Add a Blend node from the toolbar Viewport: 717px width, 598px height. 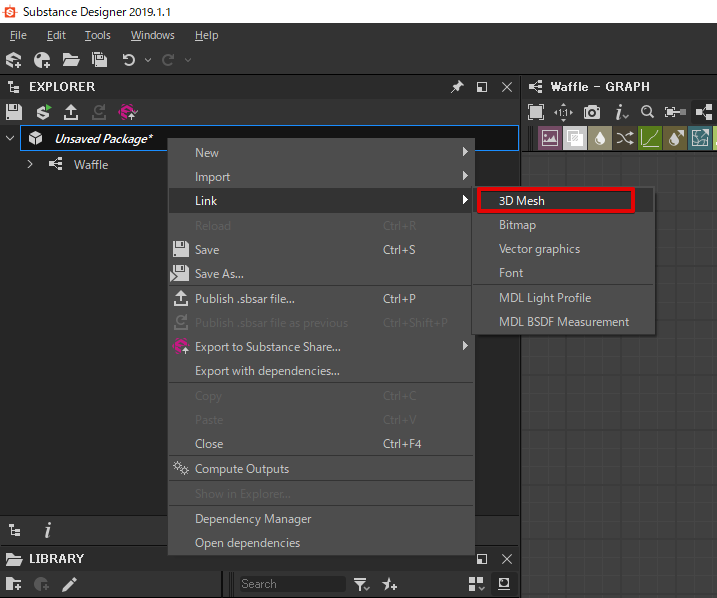point(575,138)
